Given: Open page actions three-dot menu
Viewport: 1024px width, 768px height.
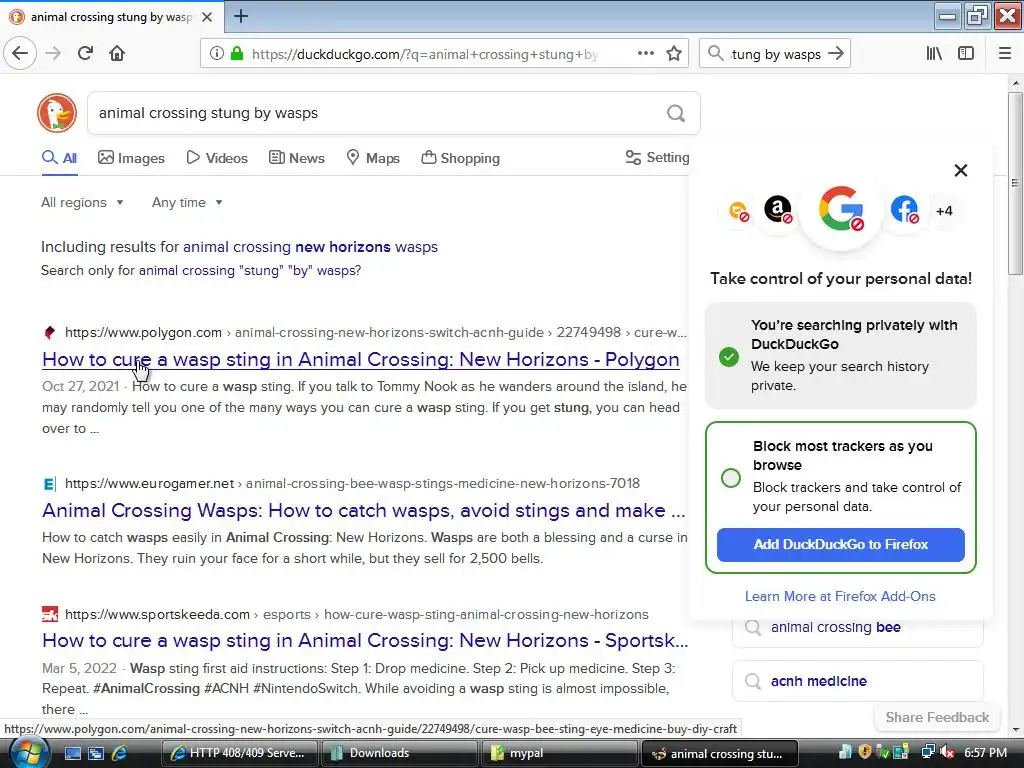Looking at the screenshot, I should click(x=646, y=54).
